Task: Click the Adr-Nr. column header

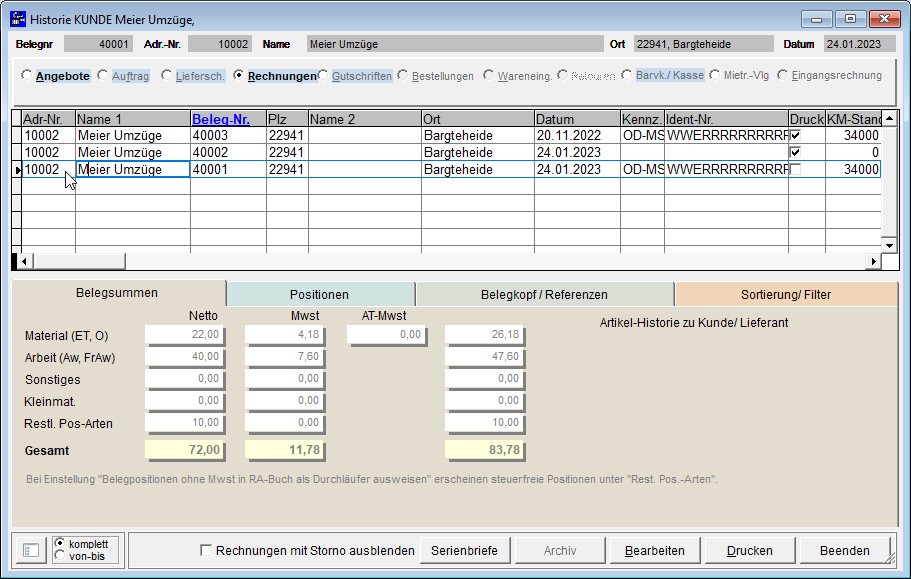Action: pyautogui.click(x=49, y=119)
